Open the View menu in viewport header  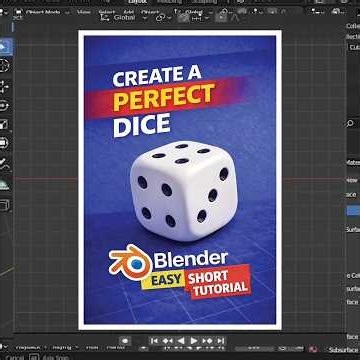click(83, 12)
